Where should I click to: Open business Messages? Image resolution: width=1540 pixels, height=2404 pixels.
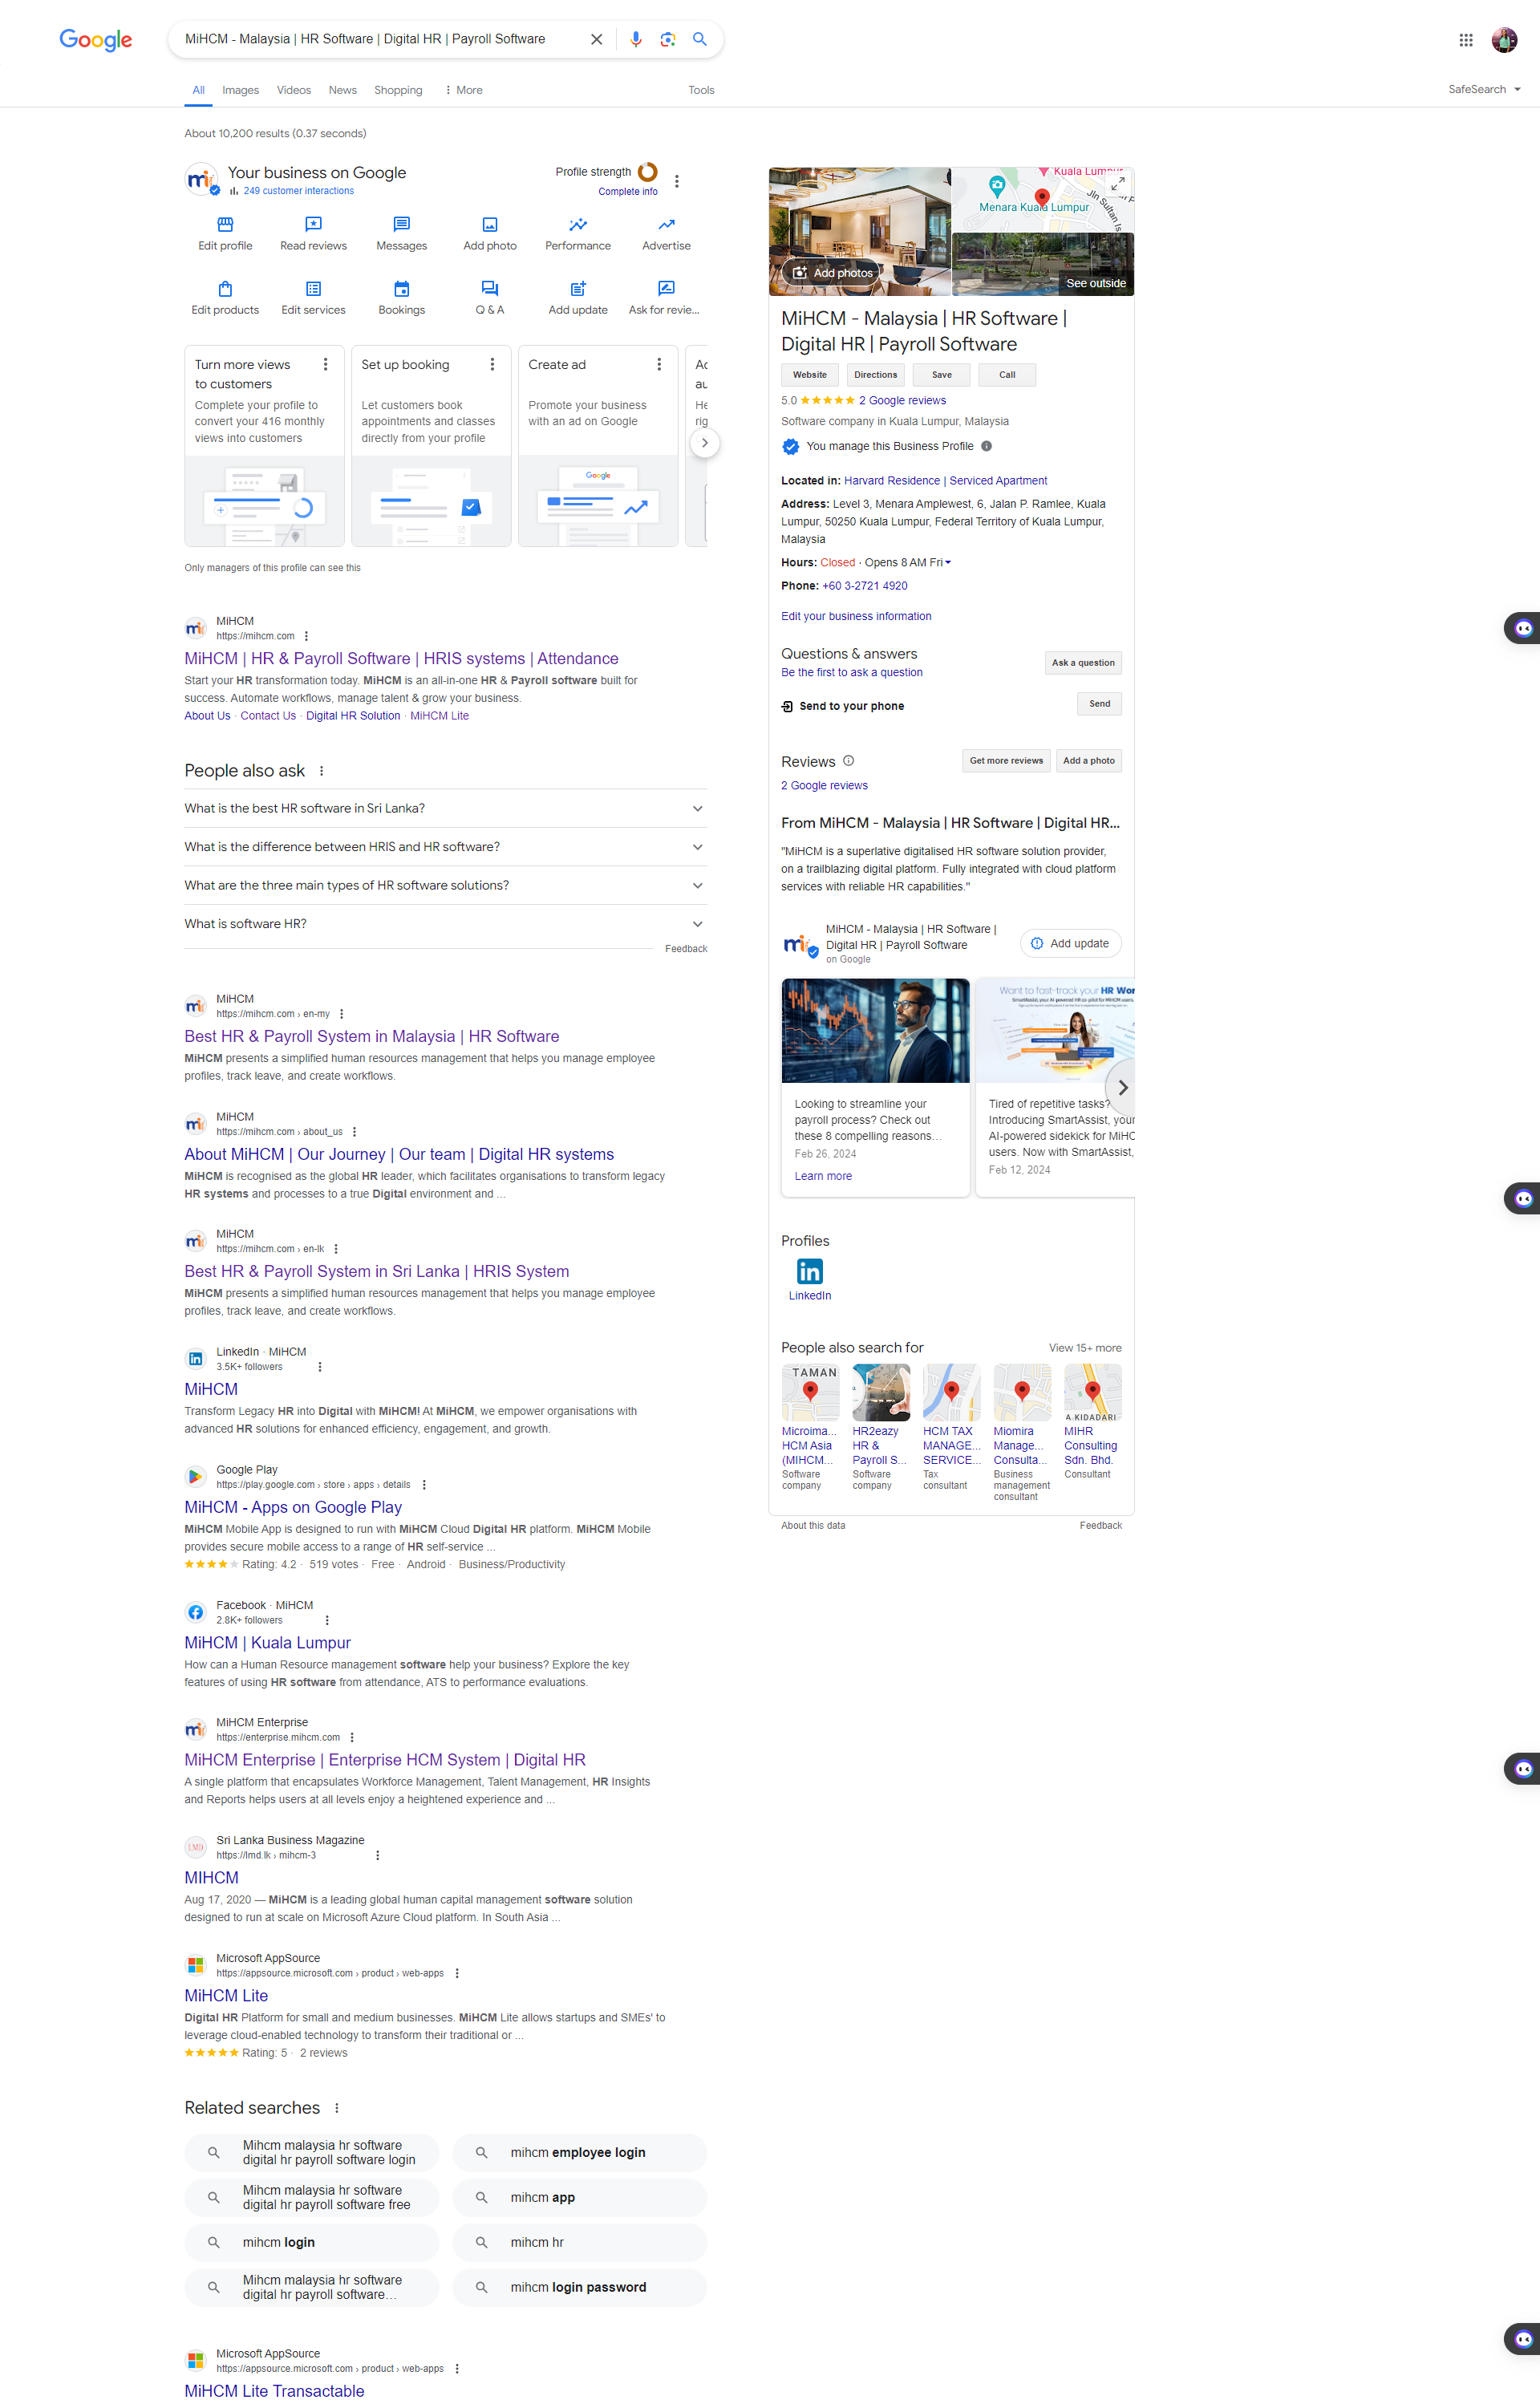tap(401, 234)
